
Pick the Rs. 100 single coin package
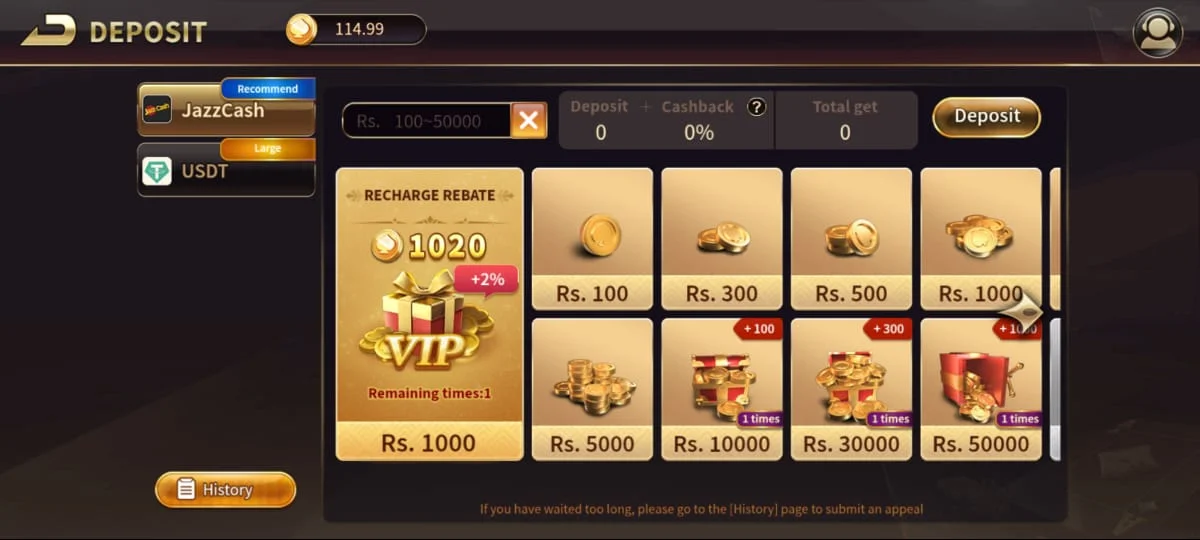(592, 239)
